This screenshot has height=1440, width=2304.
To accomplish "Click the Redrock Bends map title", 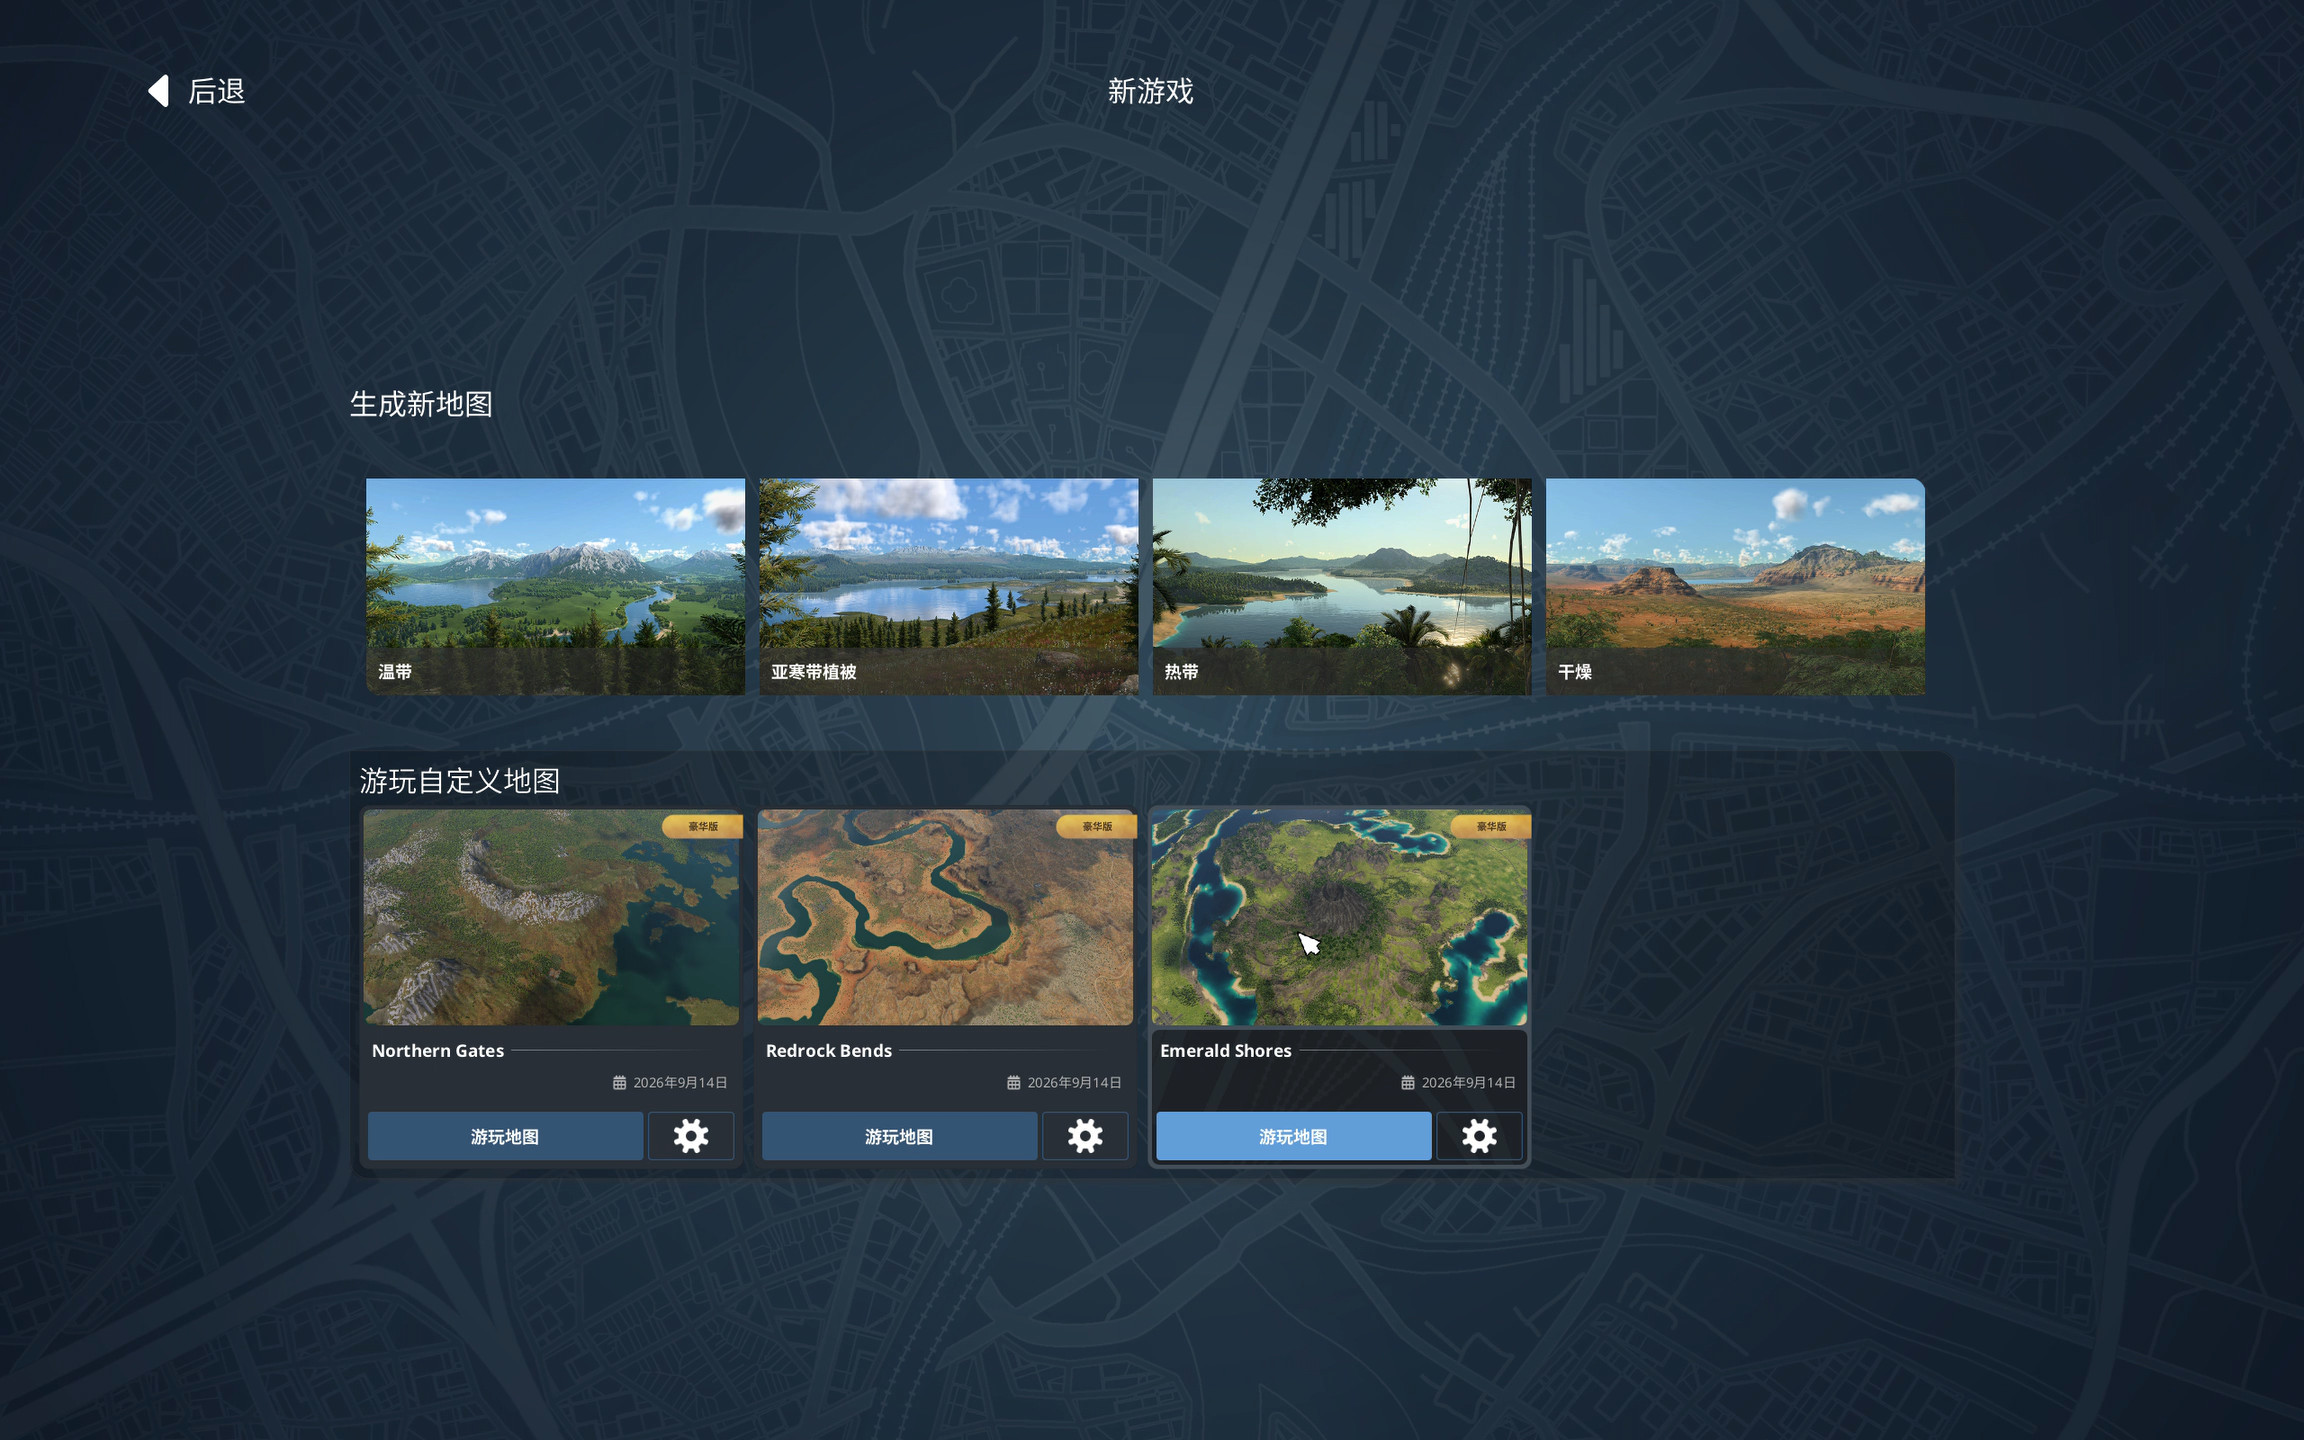I will [x=829, y=1050].
